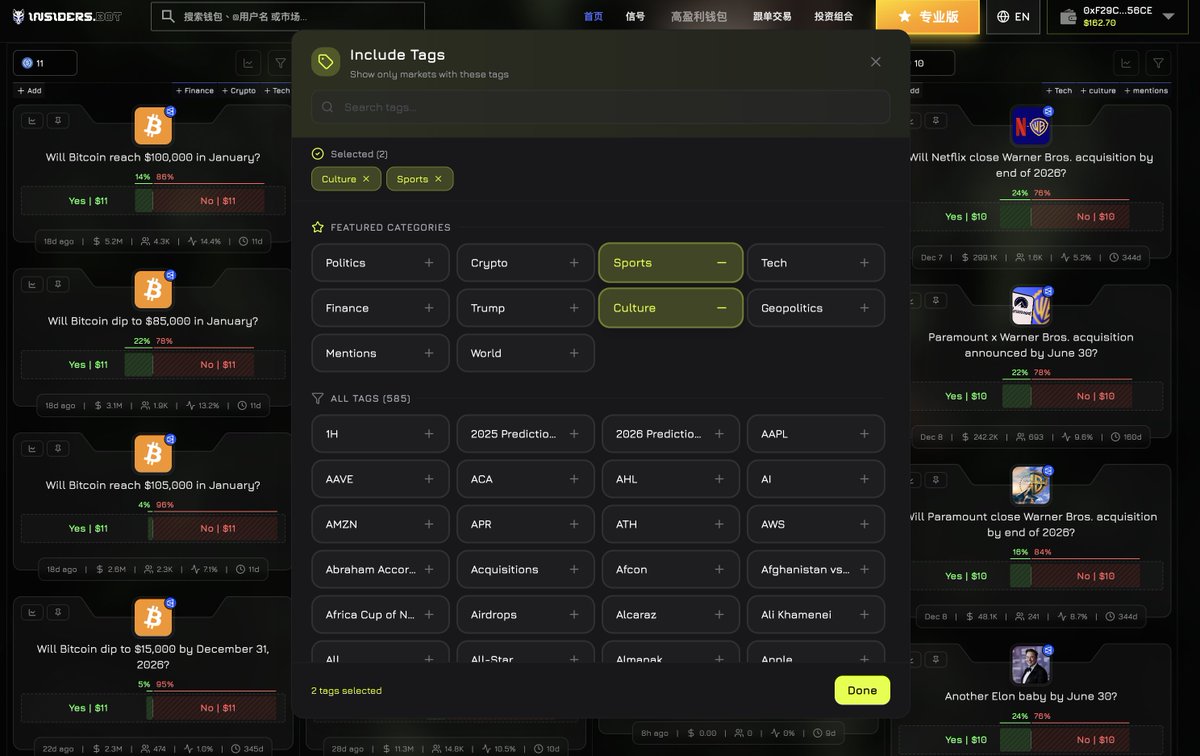1200x756 pixels.
Task: Open the 跟单交易 tab
Action: click(772, 17)
